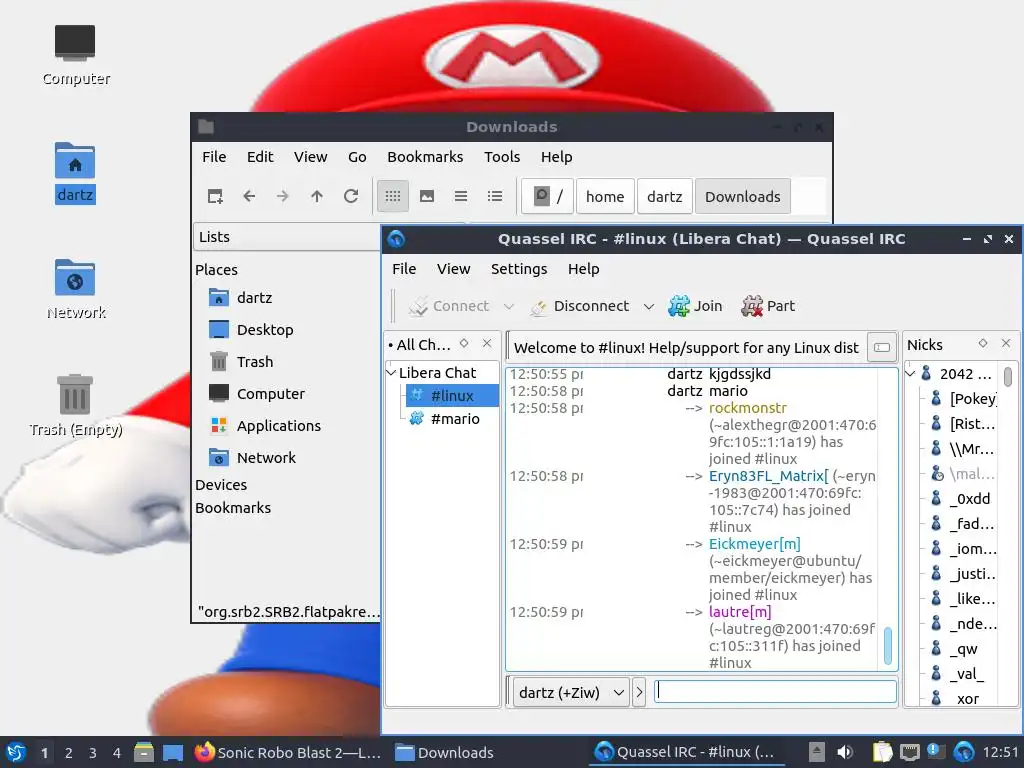Click the Disconnect button in Quassel toolbar
The image size is (1024, 768).
[580, 306]
